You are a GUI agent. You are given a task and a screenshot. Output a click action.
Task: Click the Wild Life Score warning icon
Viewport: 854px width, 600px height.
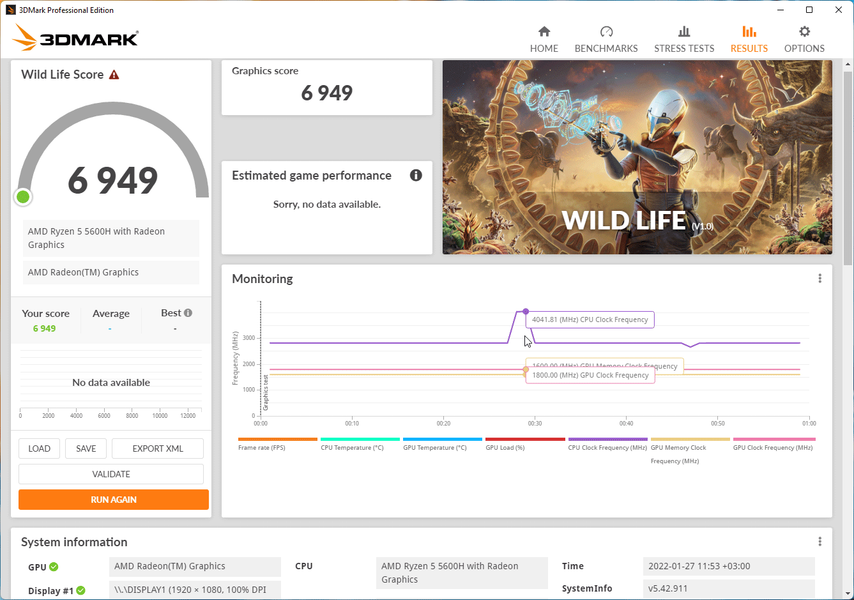pos(114,75)
